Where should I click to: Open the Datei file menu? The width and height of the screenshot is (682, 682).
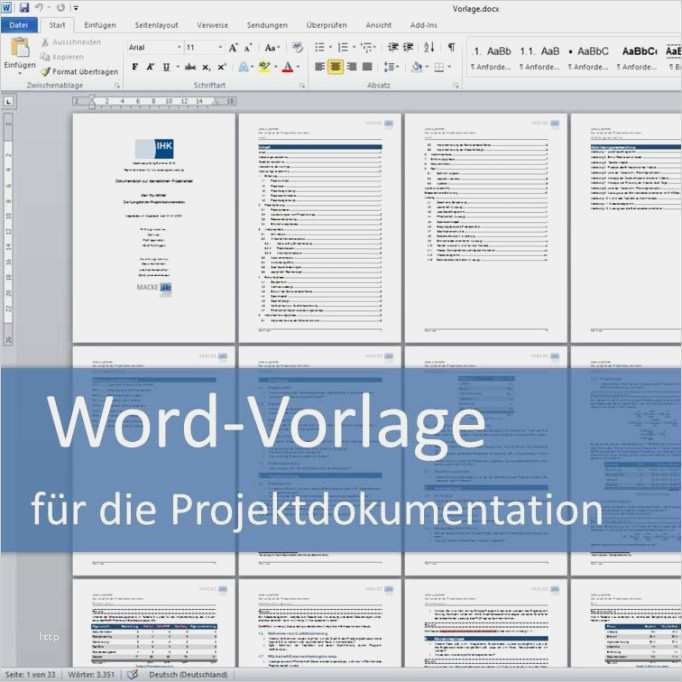(x=19, y=25)
